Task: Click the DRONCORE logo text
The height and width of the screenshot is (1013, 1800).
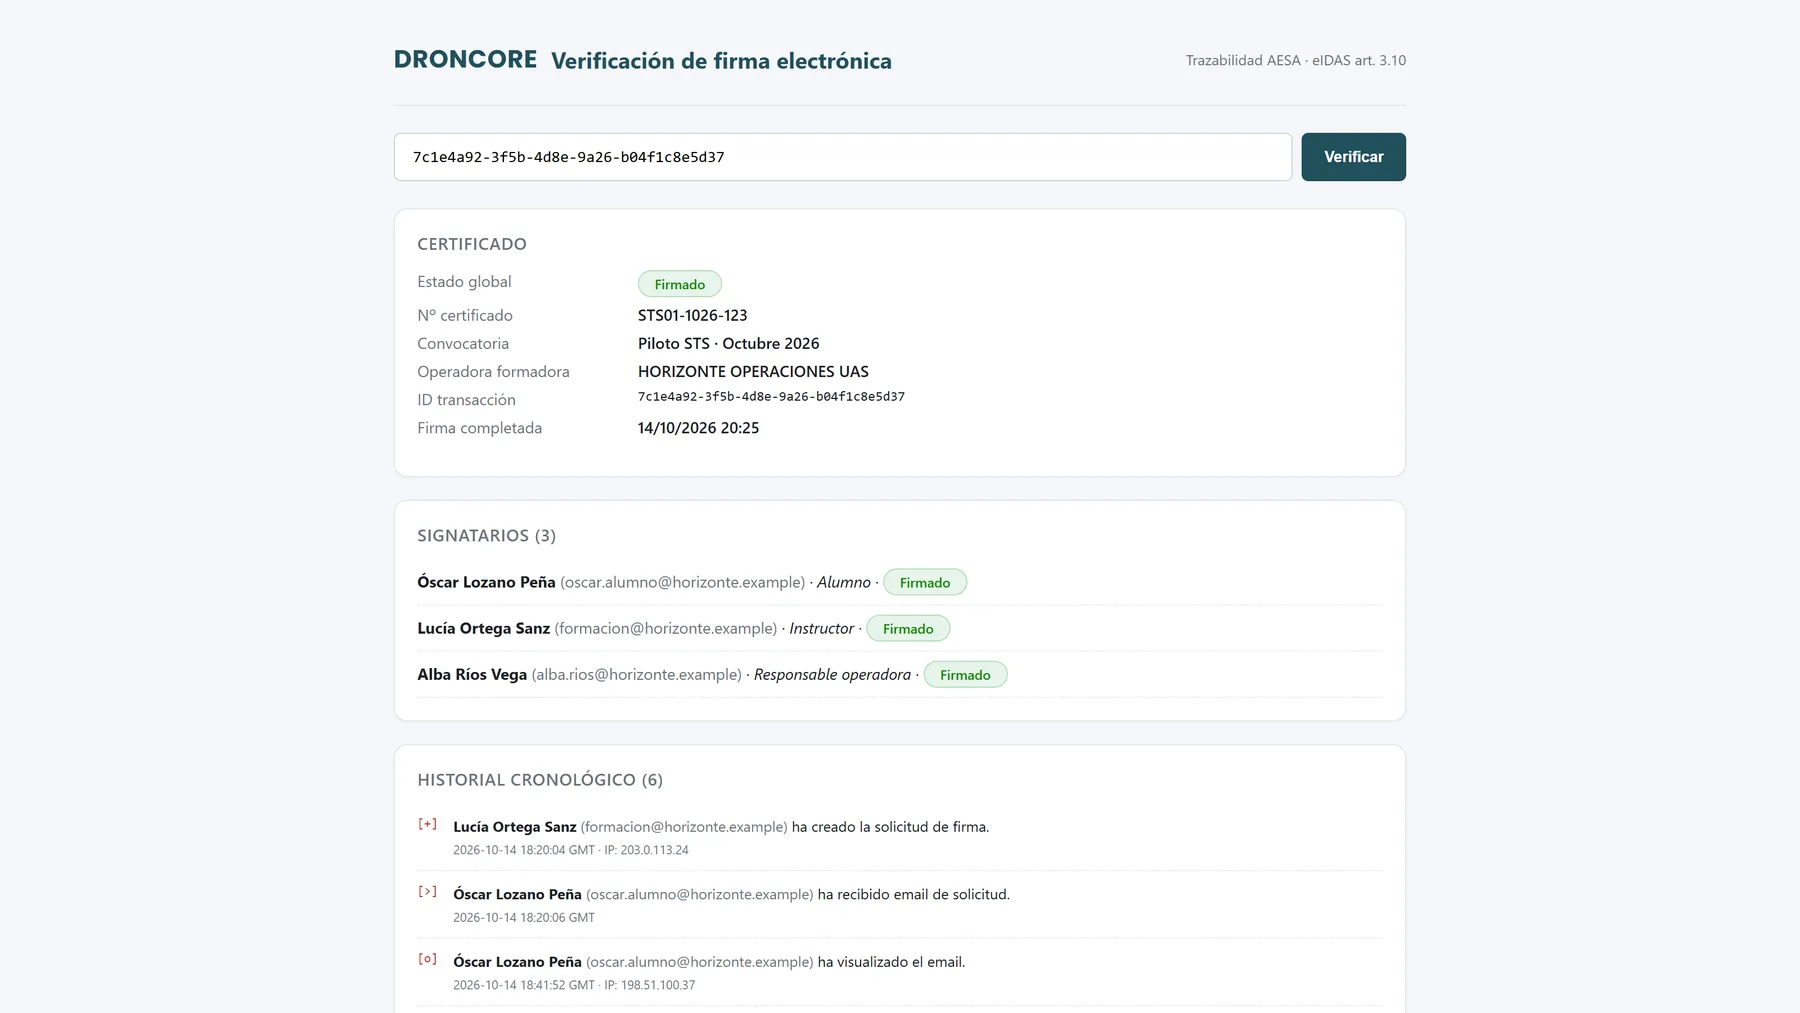Action: (x=465, y=60)
